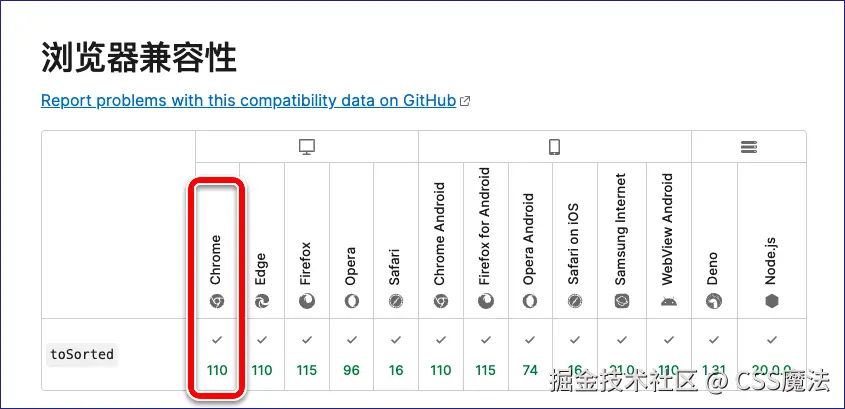Expand Firefox 115 desktop support cell
The image size is (845, 409).
(307, 355)
